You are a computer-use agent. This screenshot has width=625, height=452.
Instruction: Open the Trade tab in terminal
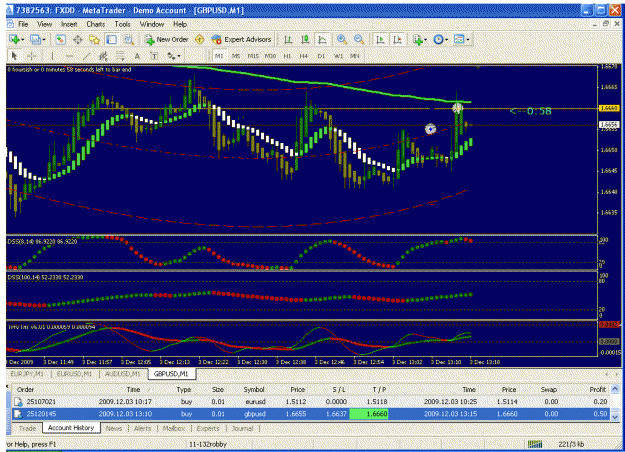click(27, 428)
